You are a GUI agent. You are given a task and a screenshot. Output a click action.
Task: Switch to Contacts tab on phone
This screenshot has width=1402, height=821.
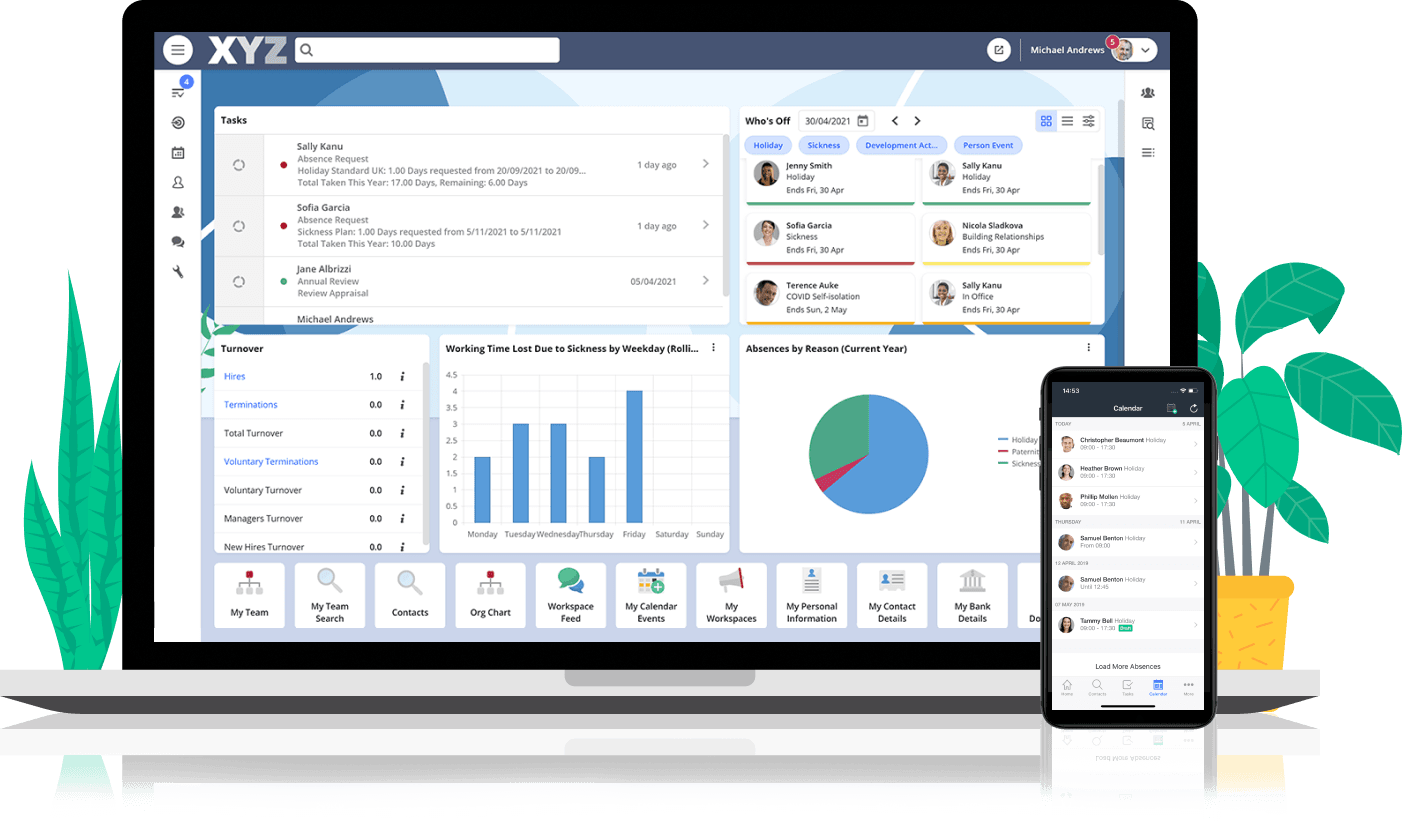(1097, 687)
